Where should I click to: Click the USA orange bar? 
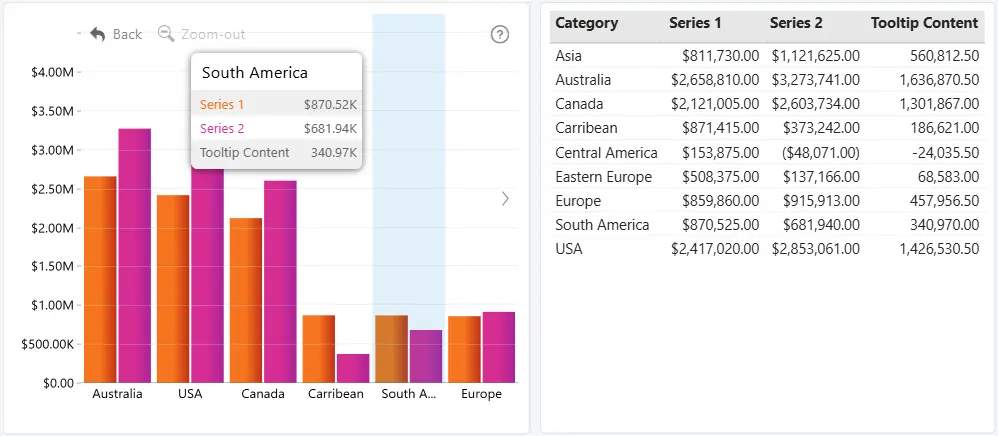pos(173,289)
